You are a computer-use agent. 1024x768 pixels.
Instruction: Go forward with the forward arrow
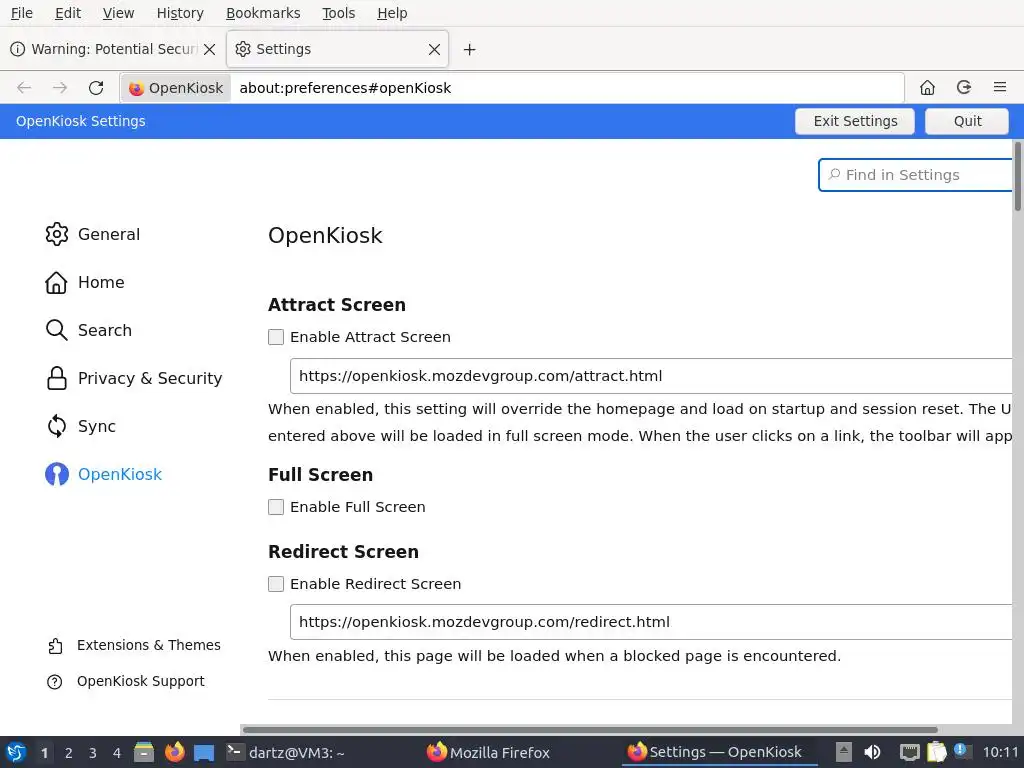60,88
